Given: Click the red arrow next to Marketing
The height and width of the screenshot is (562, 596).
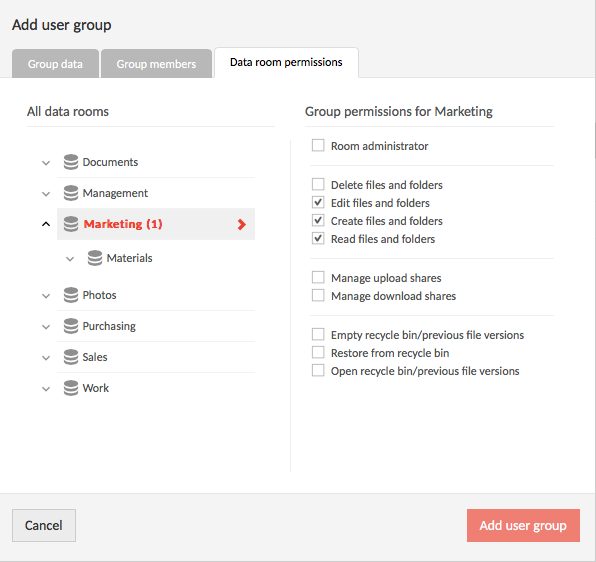Looking at the screenshot, I should tap(241, 224).
